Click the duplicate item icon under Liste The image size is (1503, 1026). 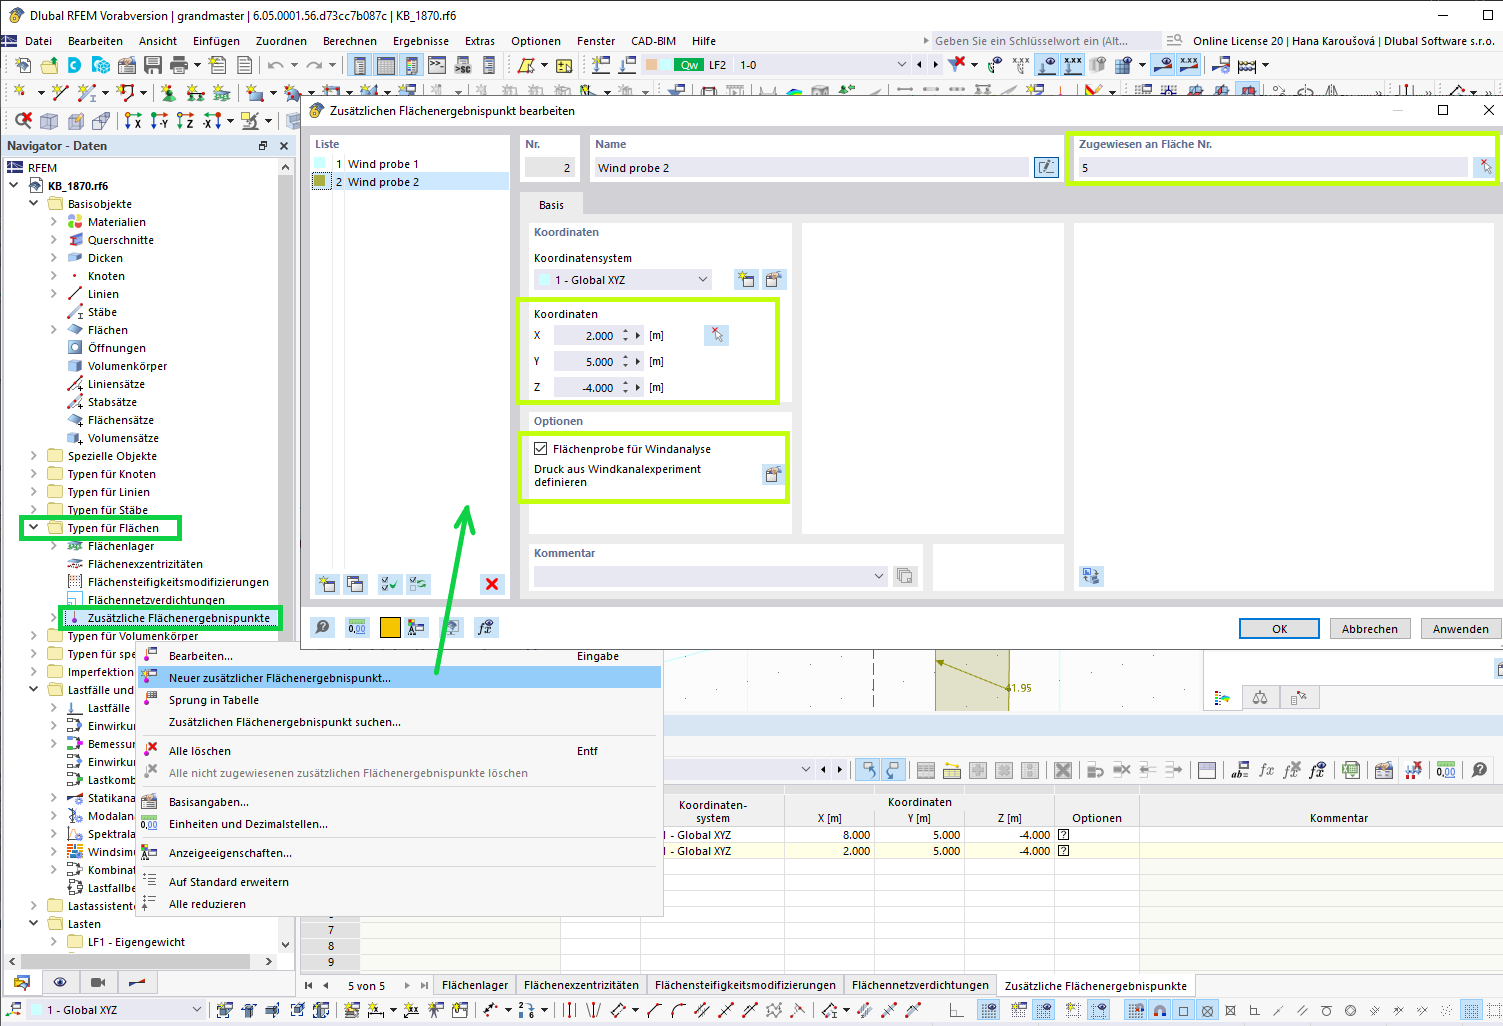pyautogui.click(x=355, y=584)
